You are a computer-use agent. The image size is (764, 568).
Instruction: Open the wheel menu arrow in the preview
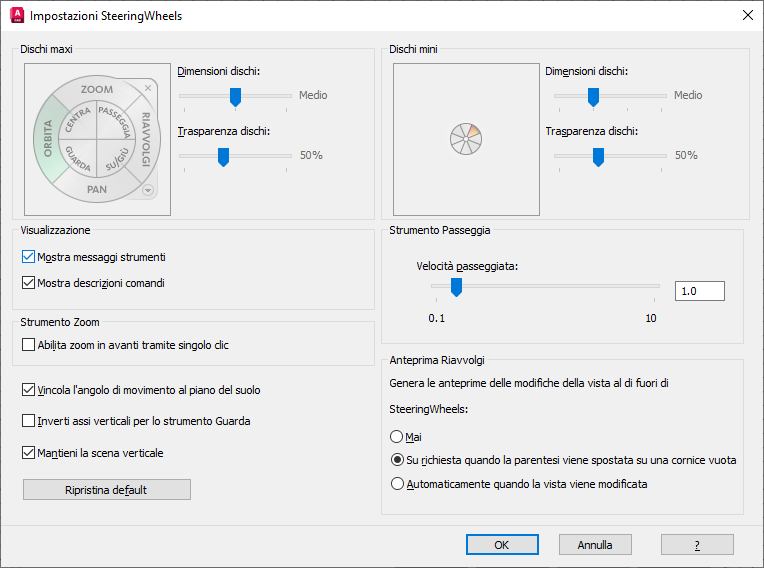(x=148, y=190)
